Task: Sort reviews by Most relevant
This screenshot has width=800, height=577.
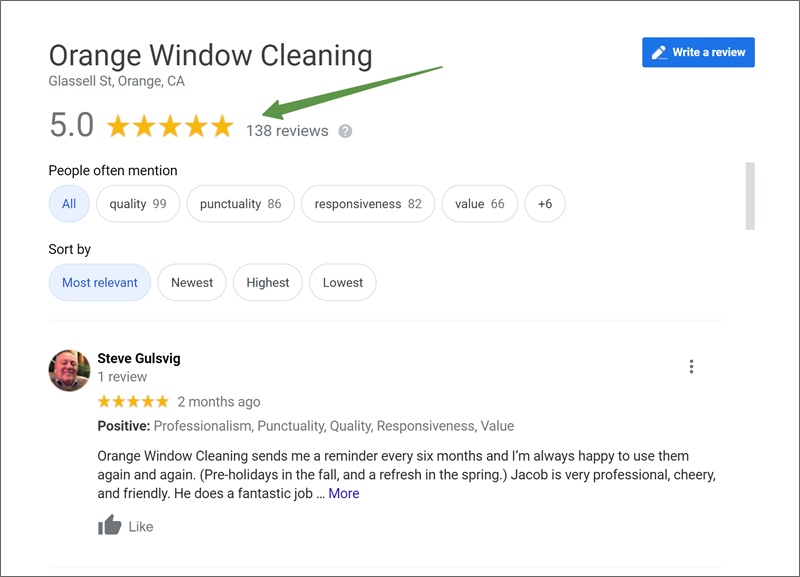Action: pyautogui.click(x=99, y=282)
